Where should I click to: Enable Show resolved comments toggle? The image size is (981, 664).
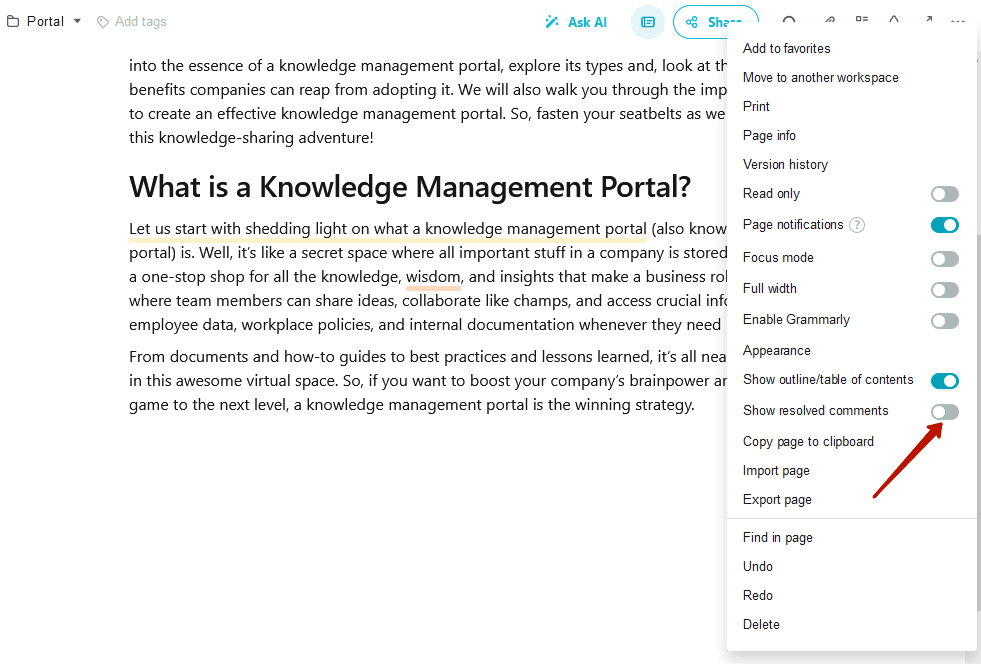pyautogui.click(x=944, y=411)
